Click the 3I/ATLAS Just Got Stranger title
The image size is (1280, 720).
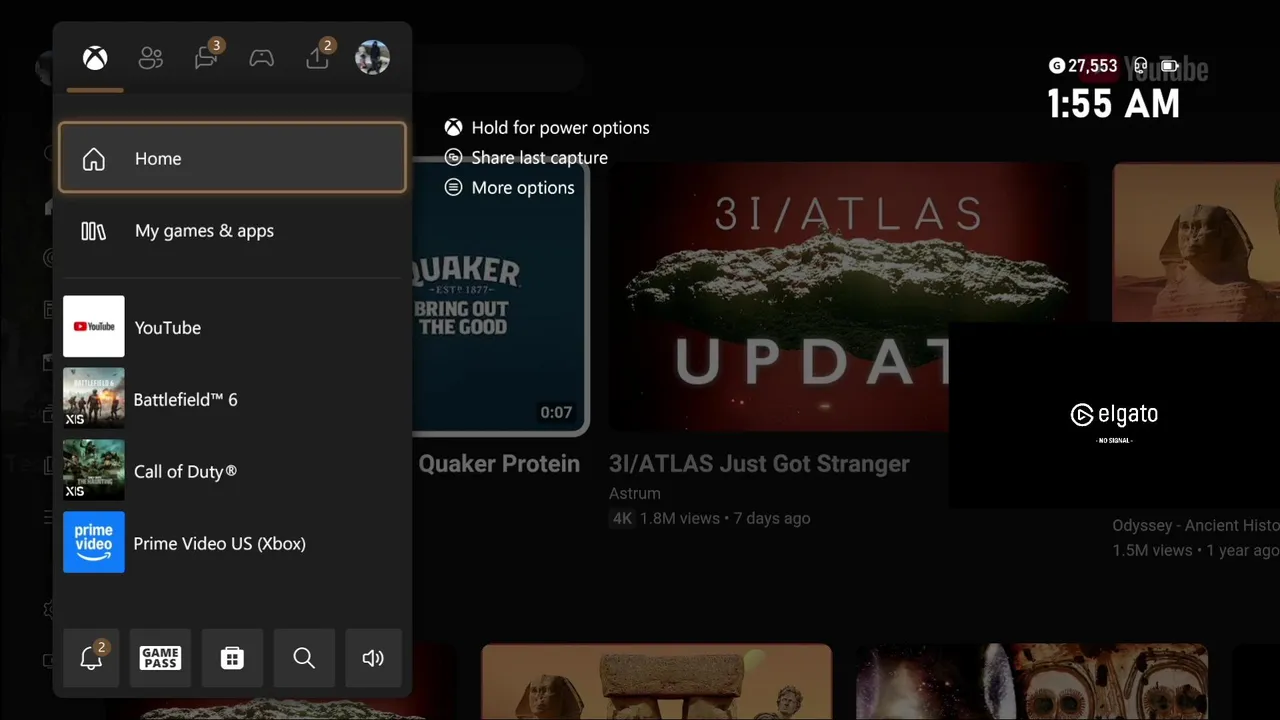759,464
